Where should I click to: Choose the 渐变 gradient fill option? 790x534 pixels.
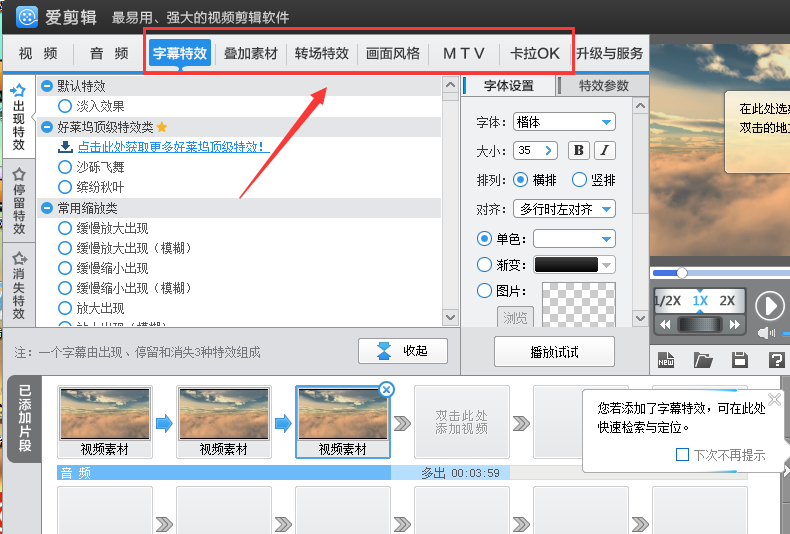[484, 264]
